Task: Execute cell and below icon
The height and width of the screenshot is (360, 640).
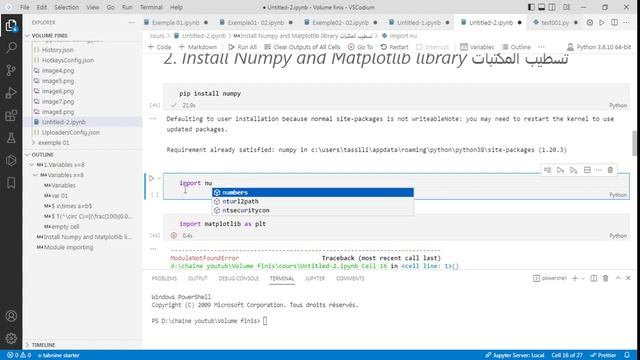Action: click(x=573, y=170)
